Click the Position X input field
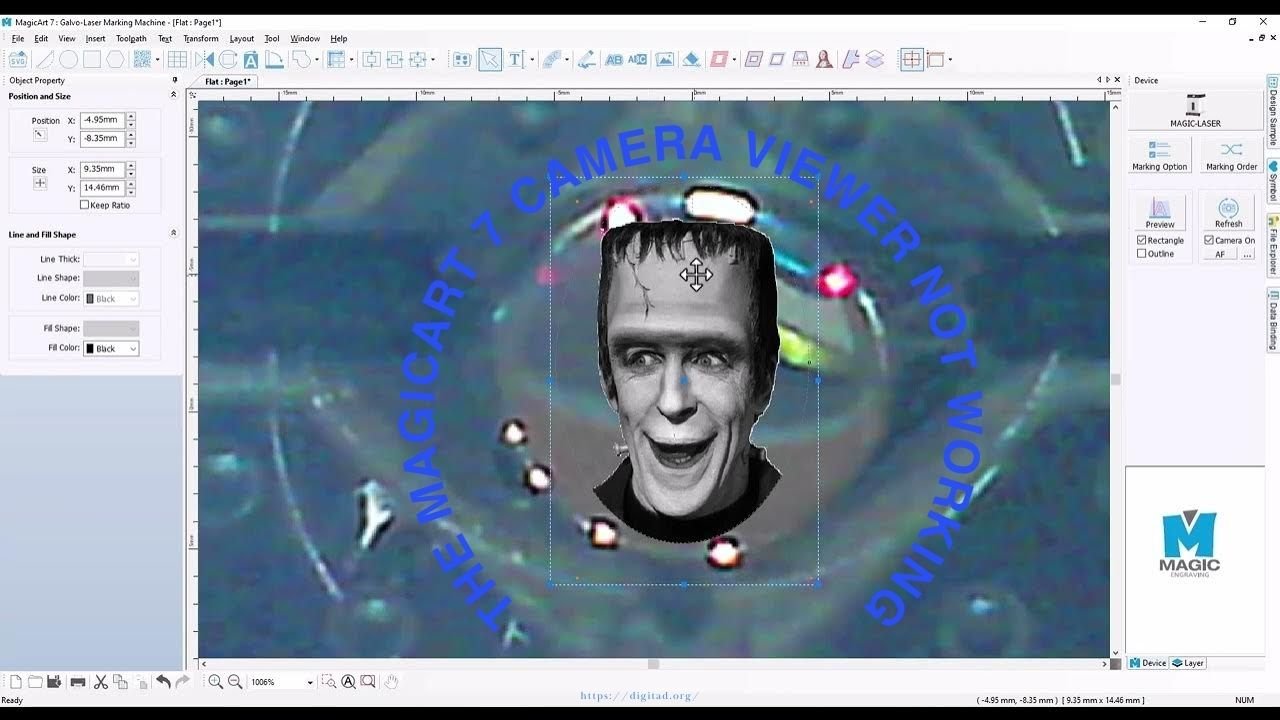This screenshot has height=720, width=1280. [102, 120]
